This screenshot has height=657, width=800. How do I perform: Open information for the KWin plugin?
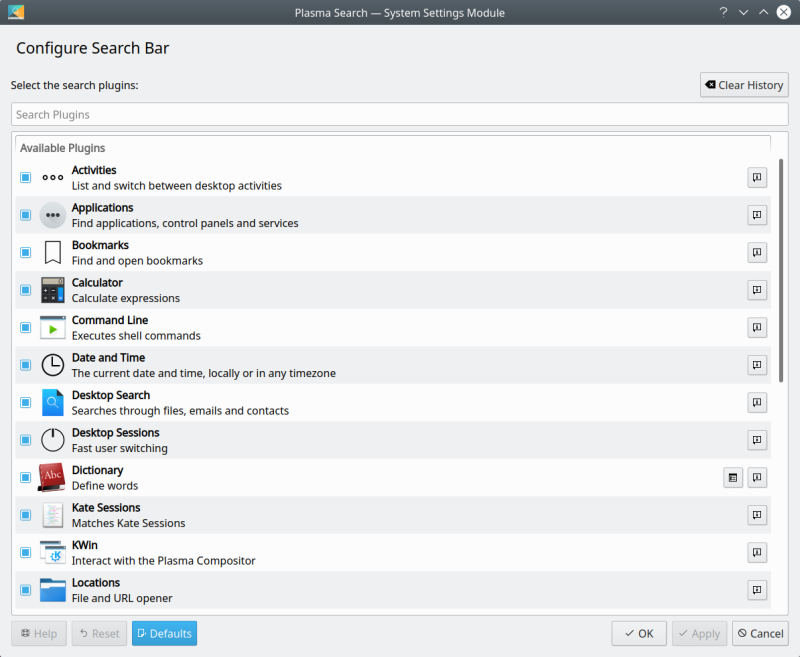point(757,552)
